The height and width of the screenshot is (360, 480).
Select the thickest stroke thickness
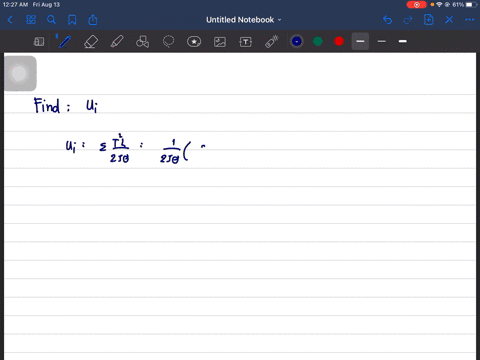tap(403, 41)
